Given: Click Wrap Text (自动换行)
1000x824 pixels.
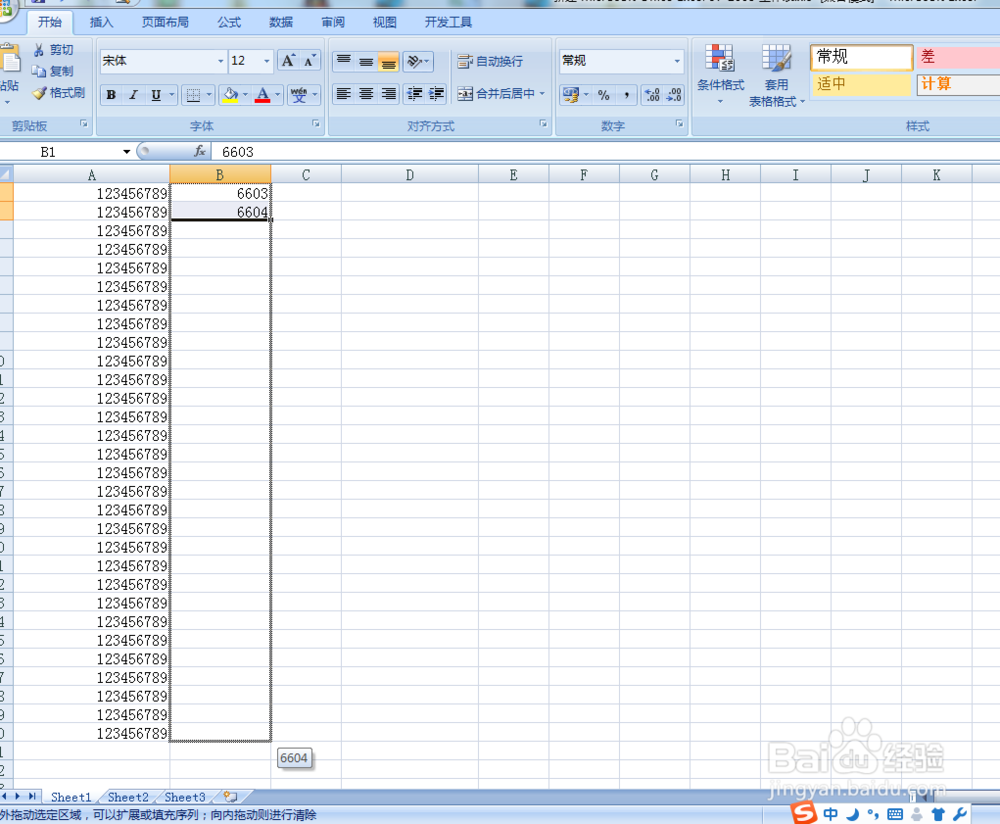Looking at the screenshot, I should [x=490, y=61].
